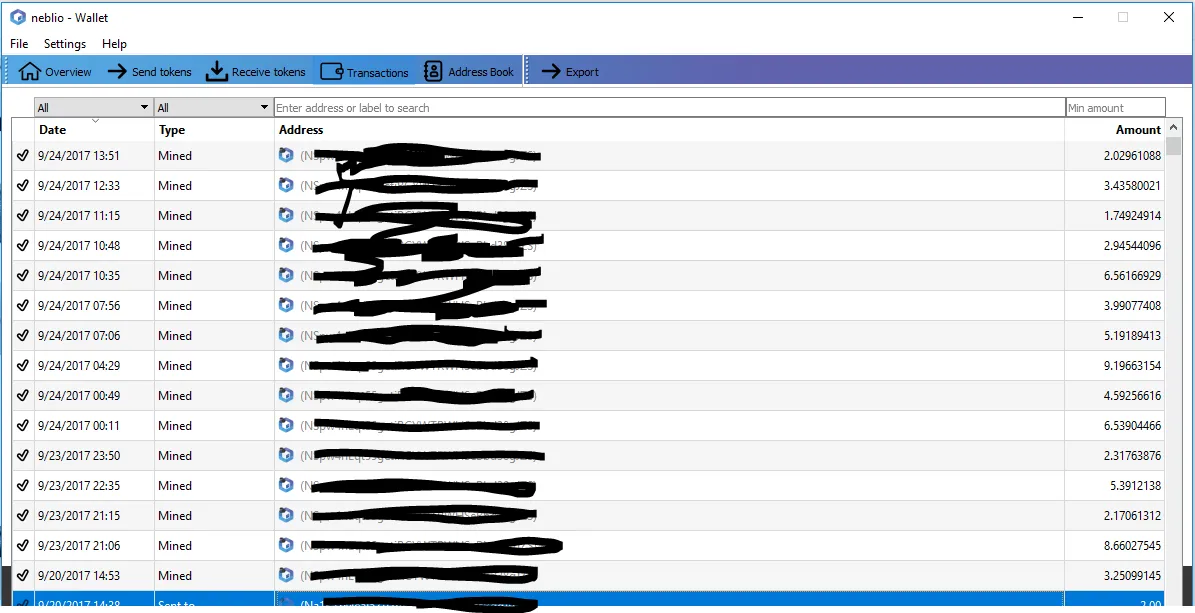1195x613 pixels.
Task: Click the Export button
Action: pyautogui.click(x=570, y=72)
